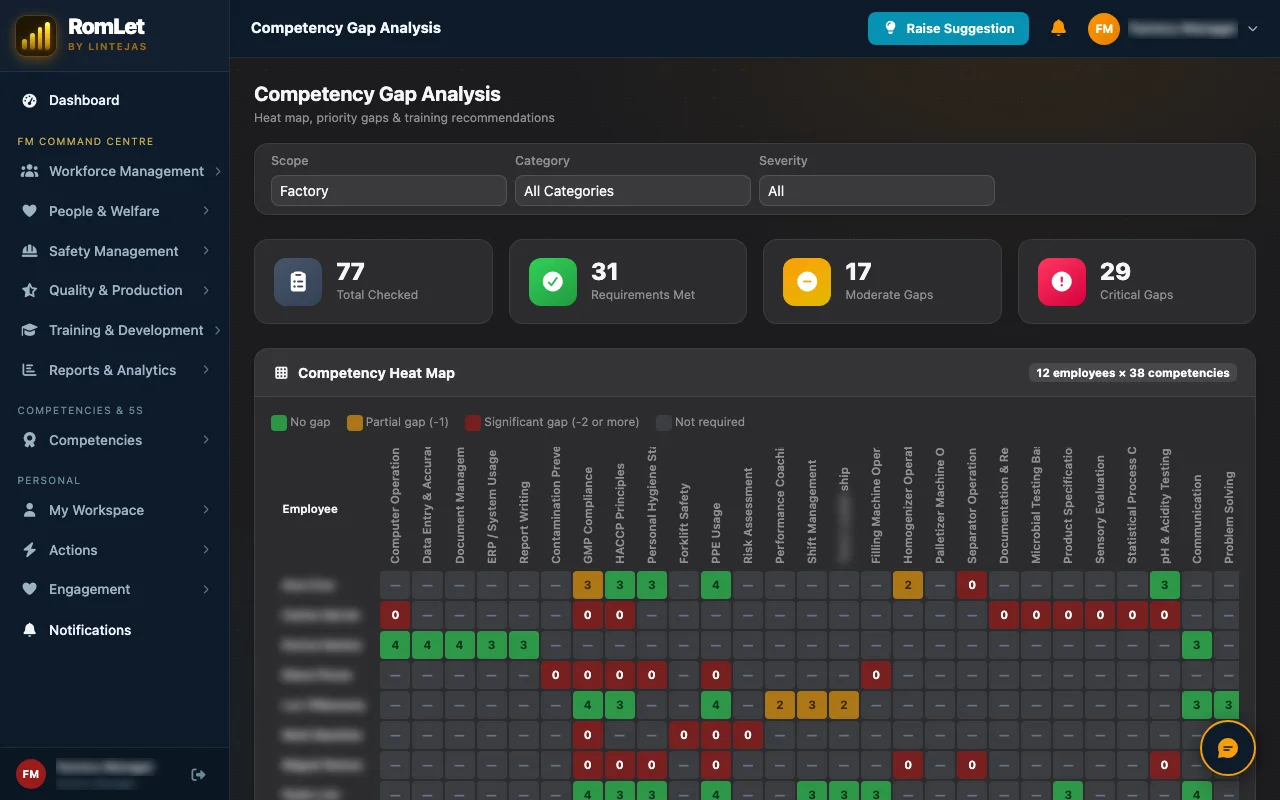Click the 12 employees × 38 competencies badge
Screen dimensions: 1280x800
pos(1133,373)
